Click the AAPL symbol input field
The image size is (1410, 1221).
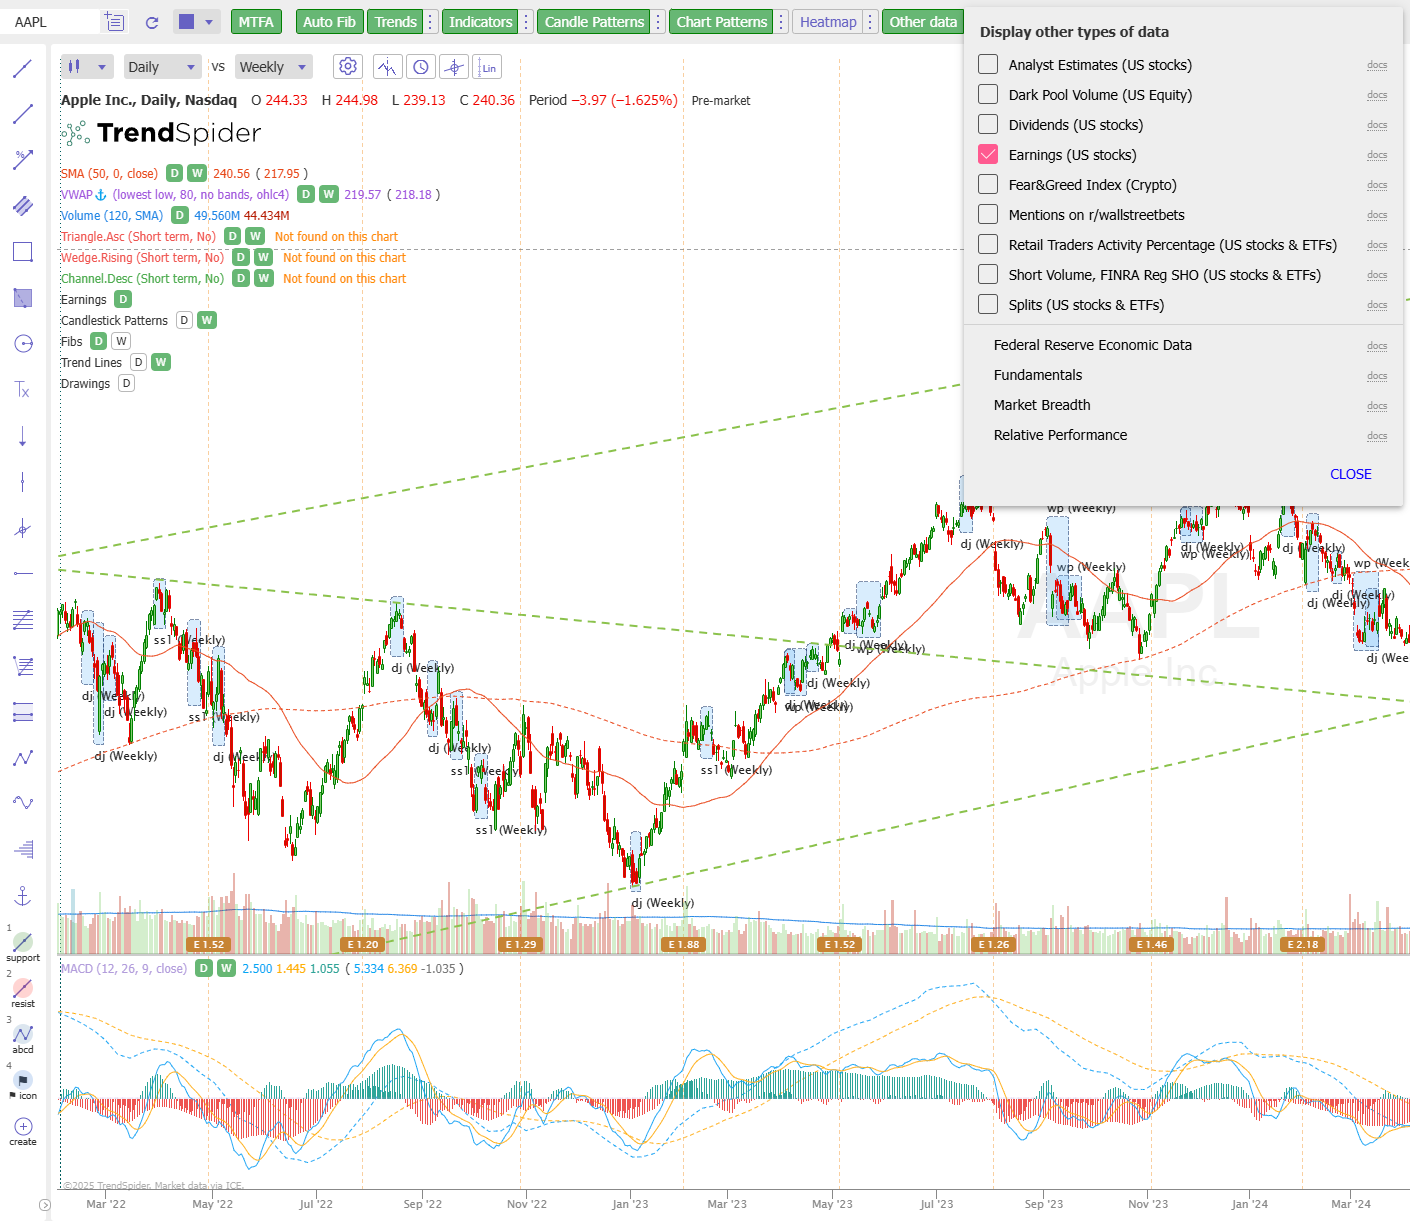[55, 22]
